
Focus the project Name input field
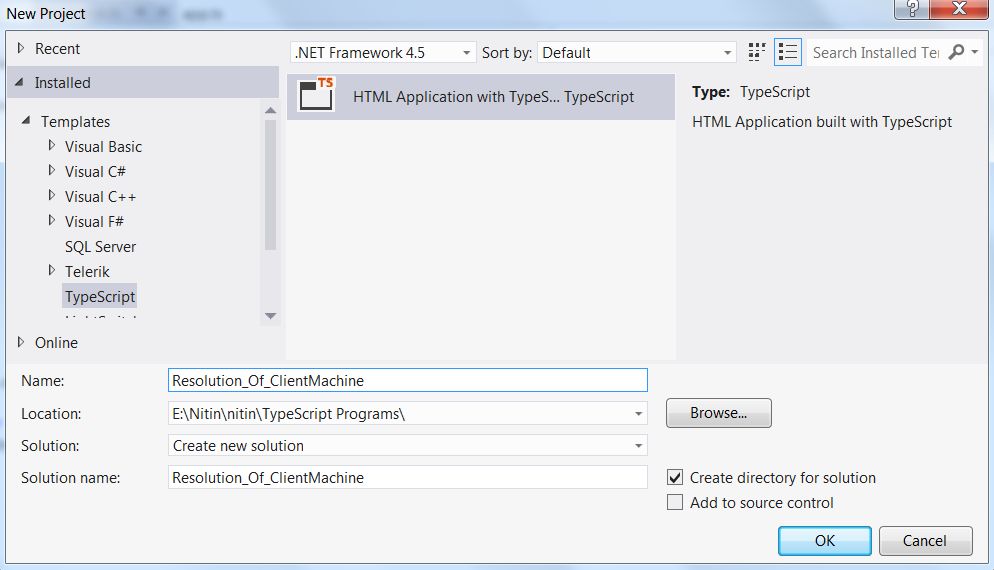click(408, 380)
